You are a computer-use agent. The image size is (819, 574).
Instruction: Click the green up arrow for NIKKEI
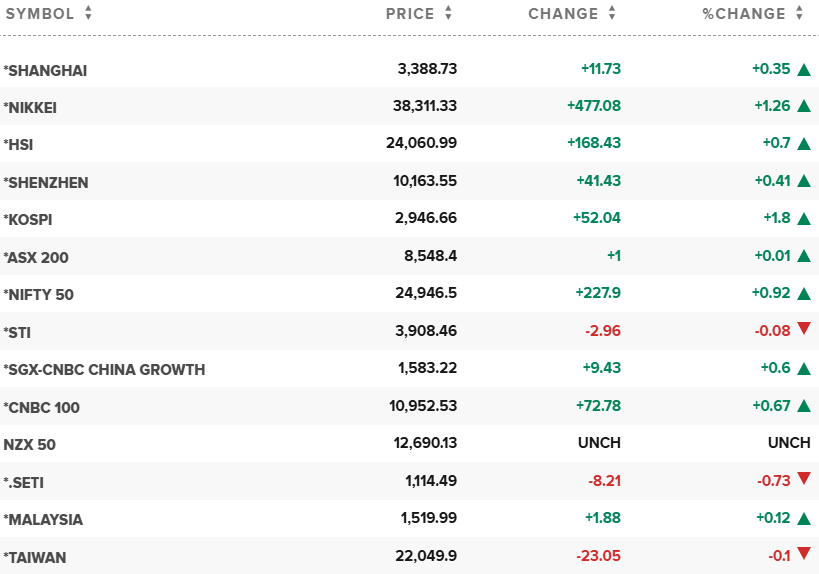click(803, 106)
